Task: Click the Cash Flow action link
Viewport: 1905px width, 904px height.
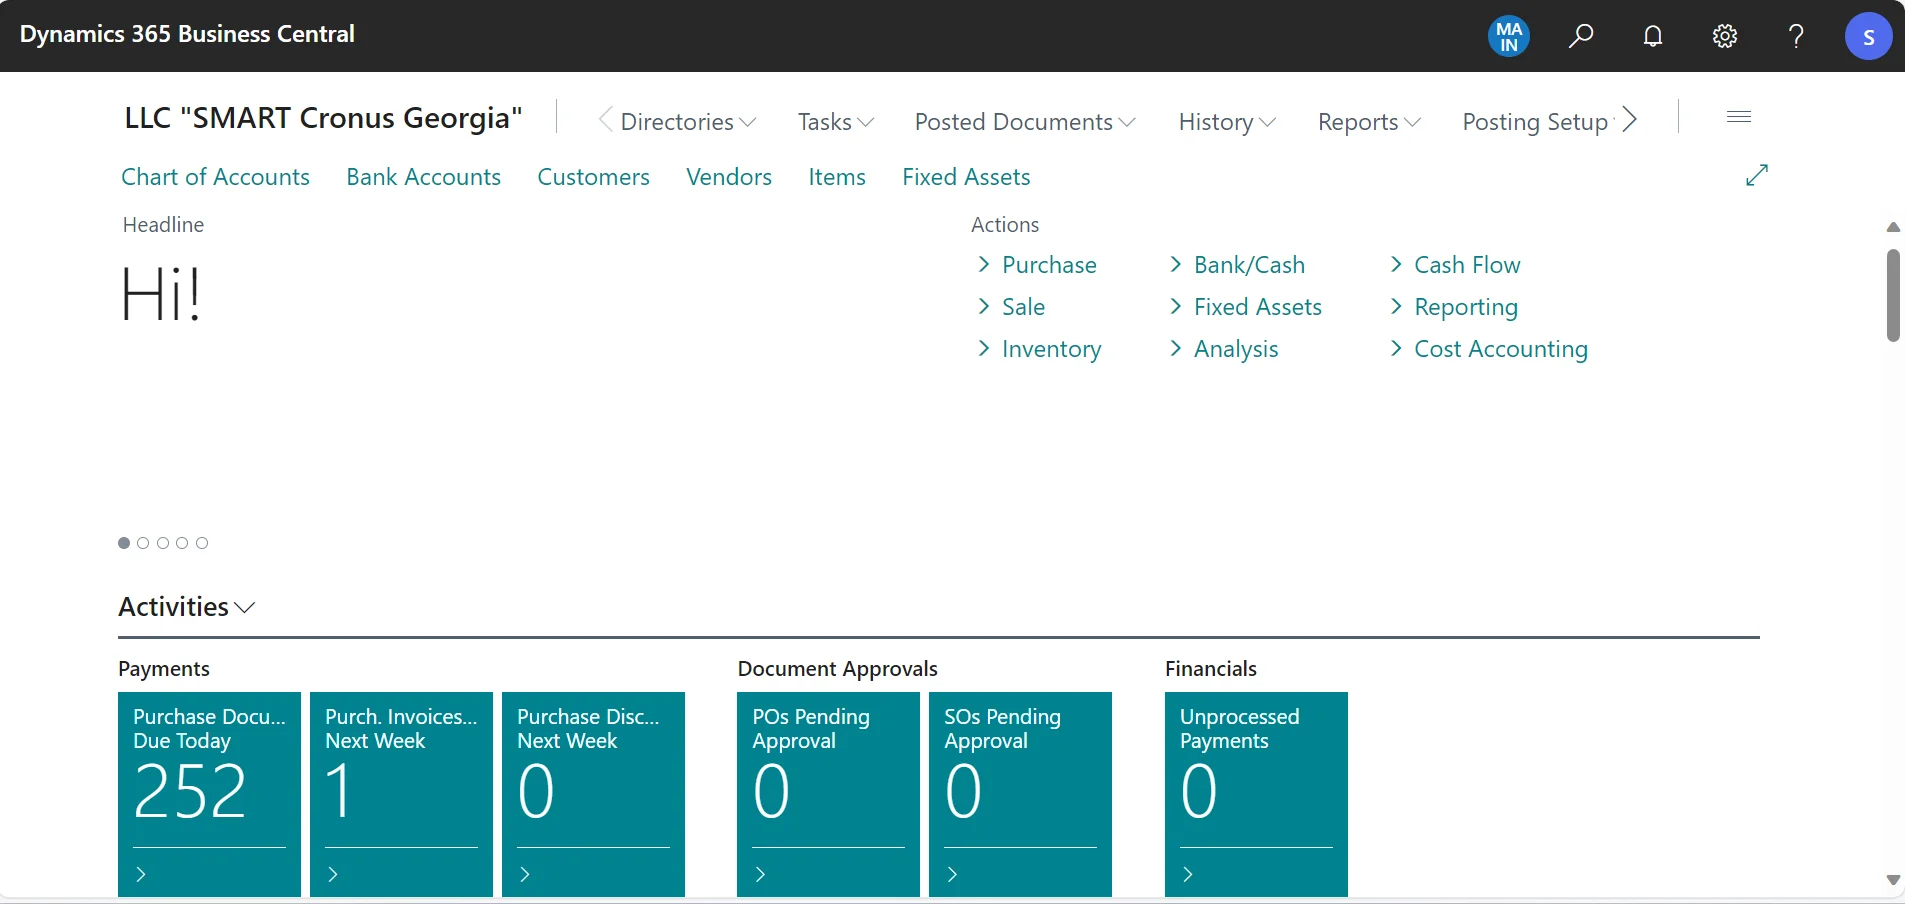Action: coord(1466,264)
